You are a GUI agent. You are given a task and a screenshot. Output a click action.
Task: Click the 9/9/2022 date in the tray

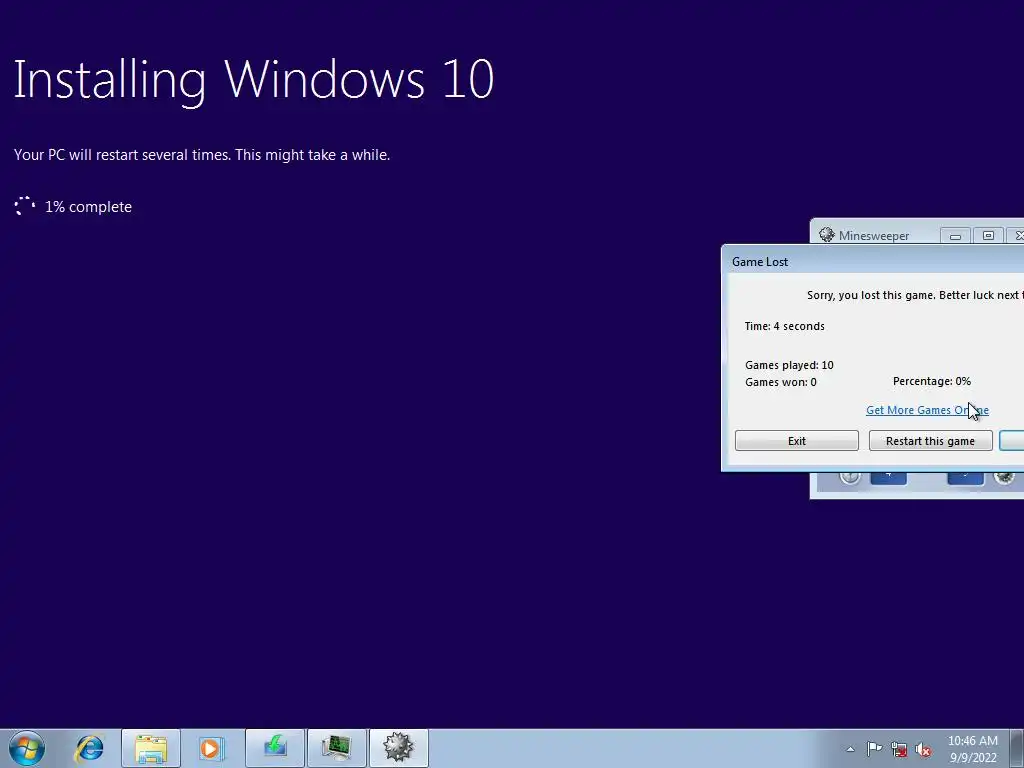[x=973, y=758]
